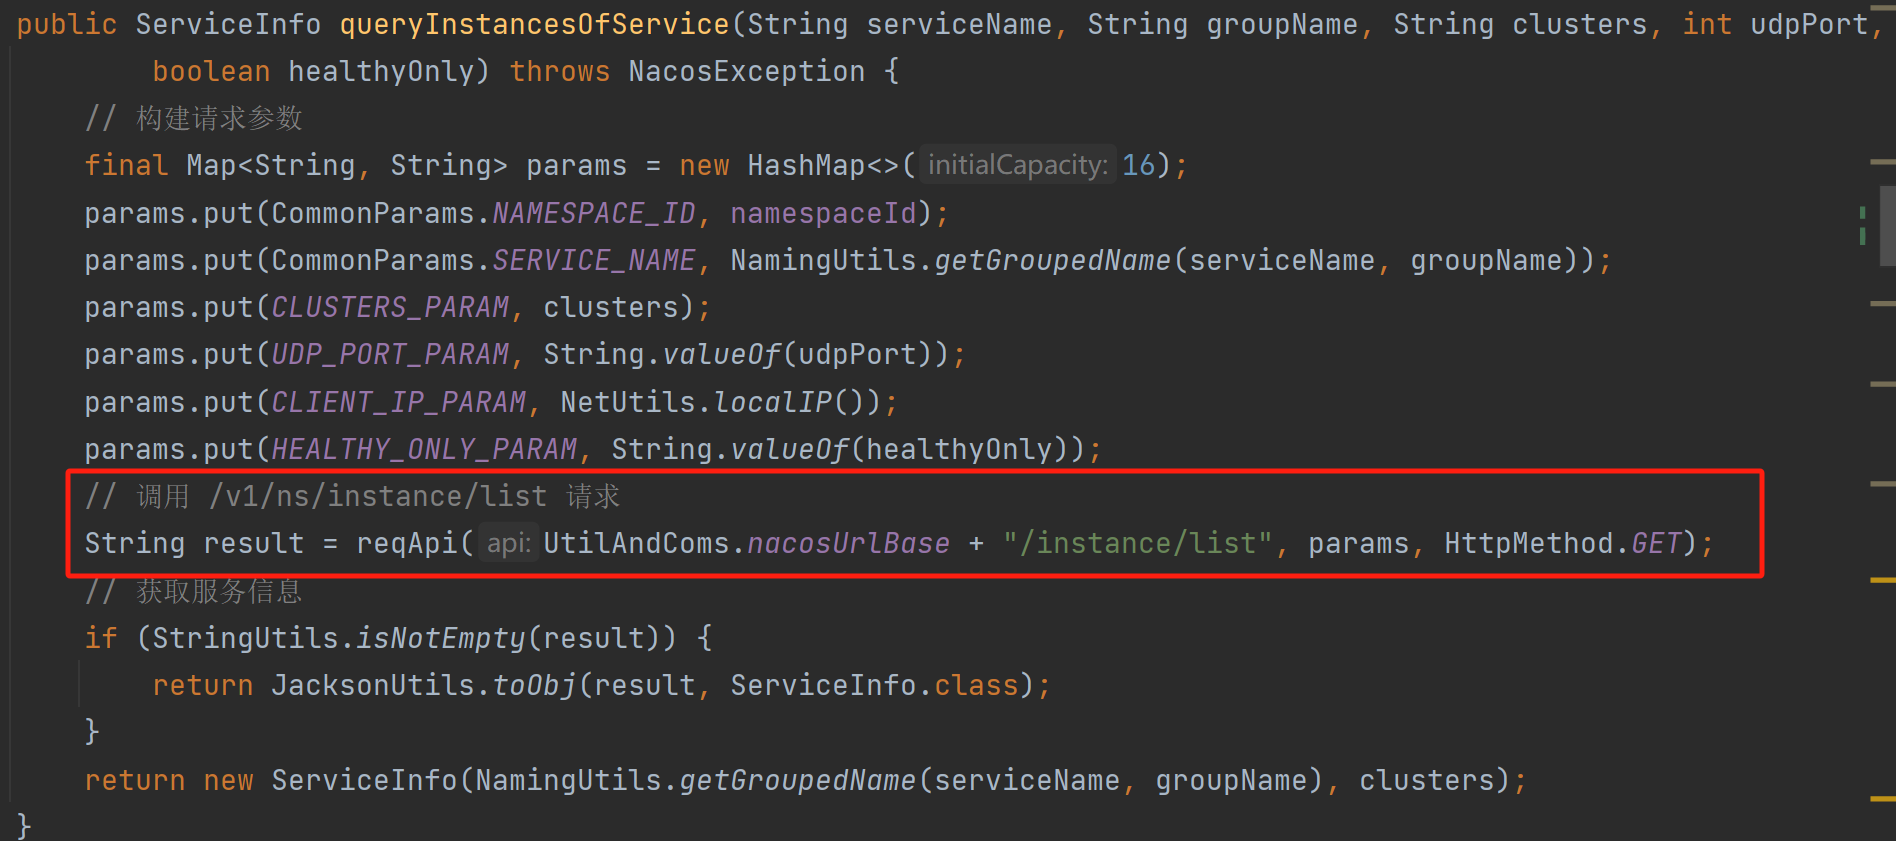Click the CLUSTERS_PARAM constant
The width and height of the screenshot is (1896, 841).
click(390, 307)
